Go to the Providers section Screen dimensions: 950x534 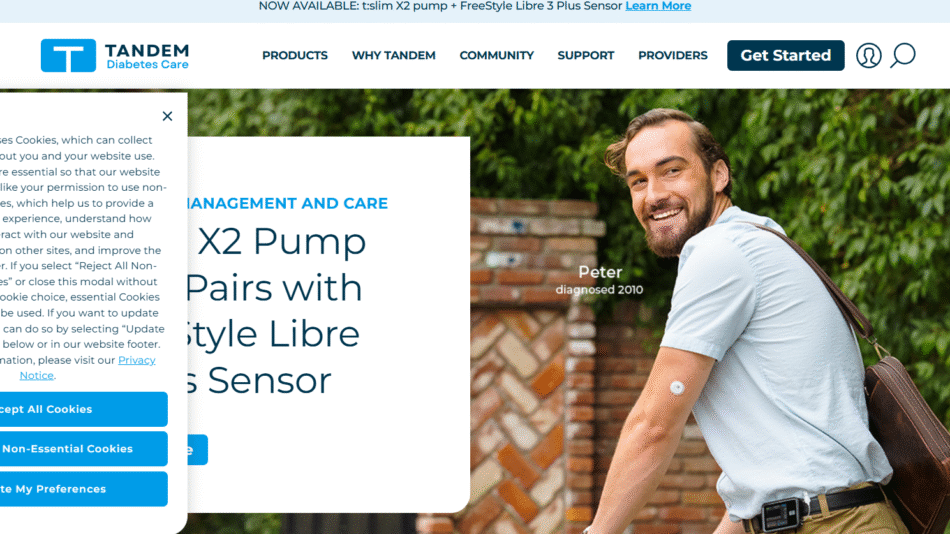pyautogui.click(x=673, y=55)
